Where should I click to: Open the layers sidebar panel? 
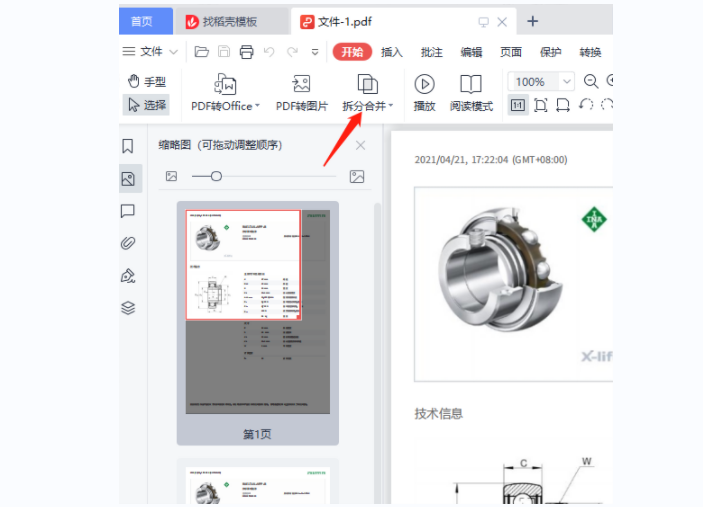[x=128, y=308]
